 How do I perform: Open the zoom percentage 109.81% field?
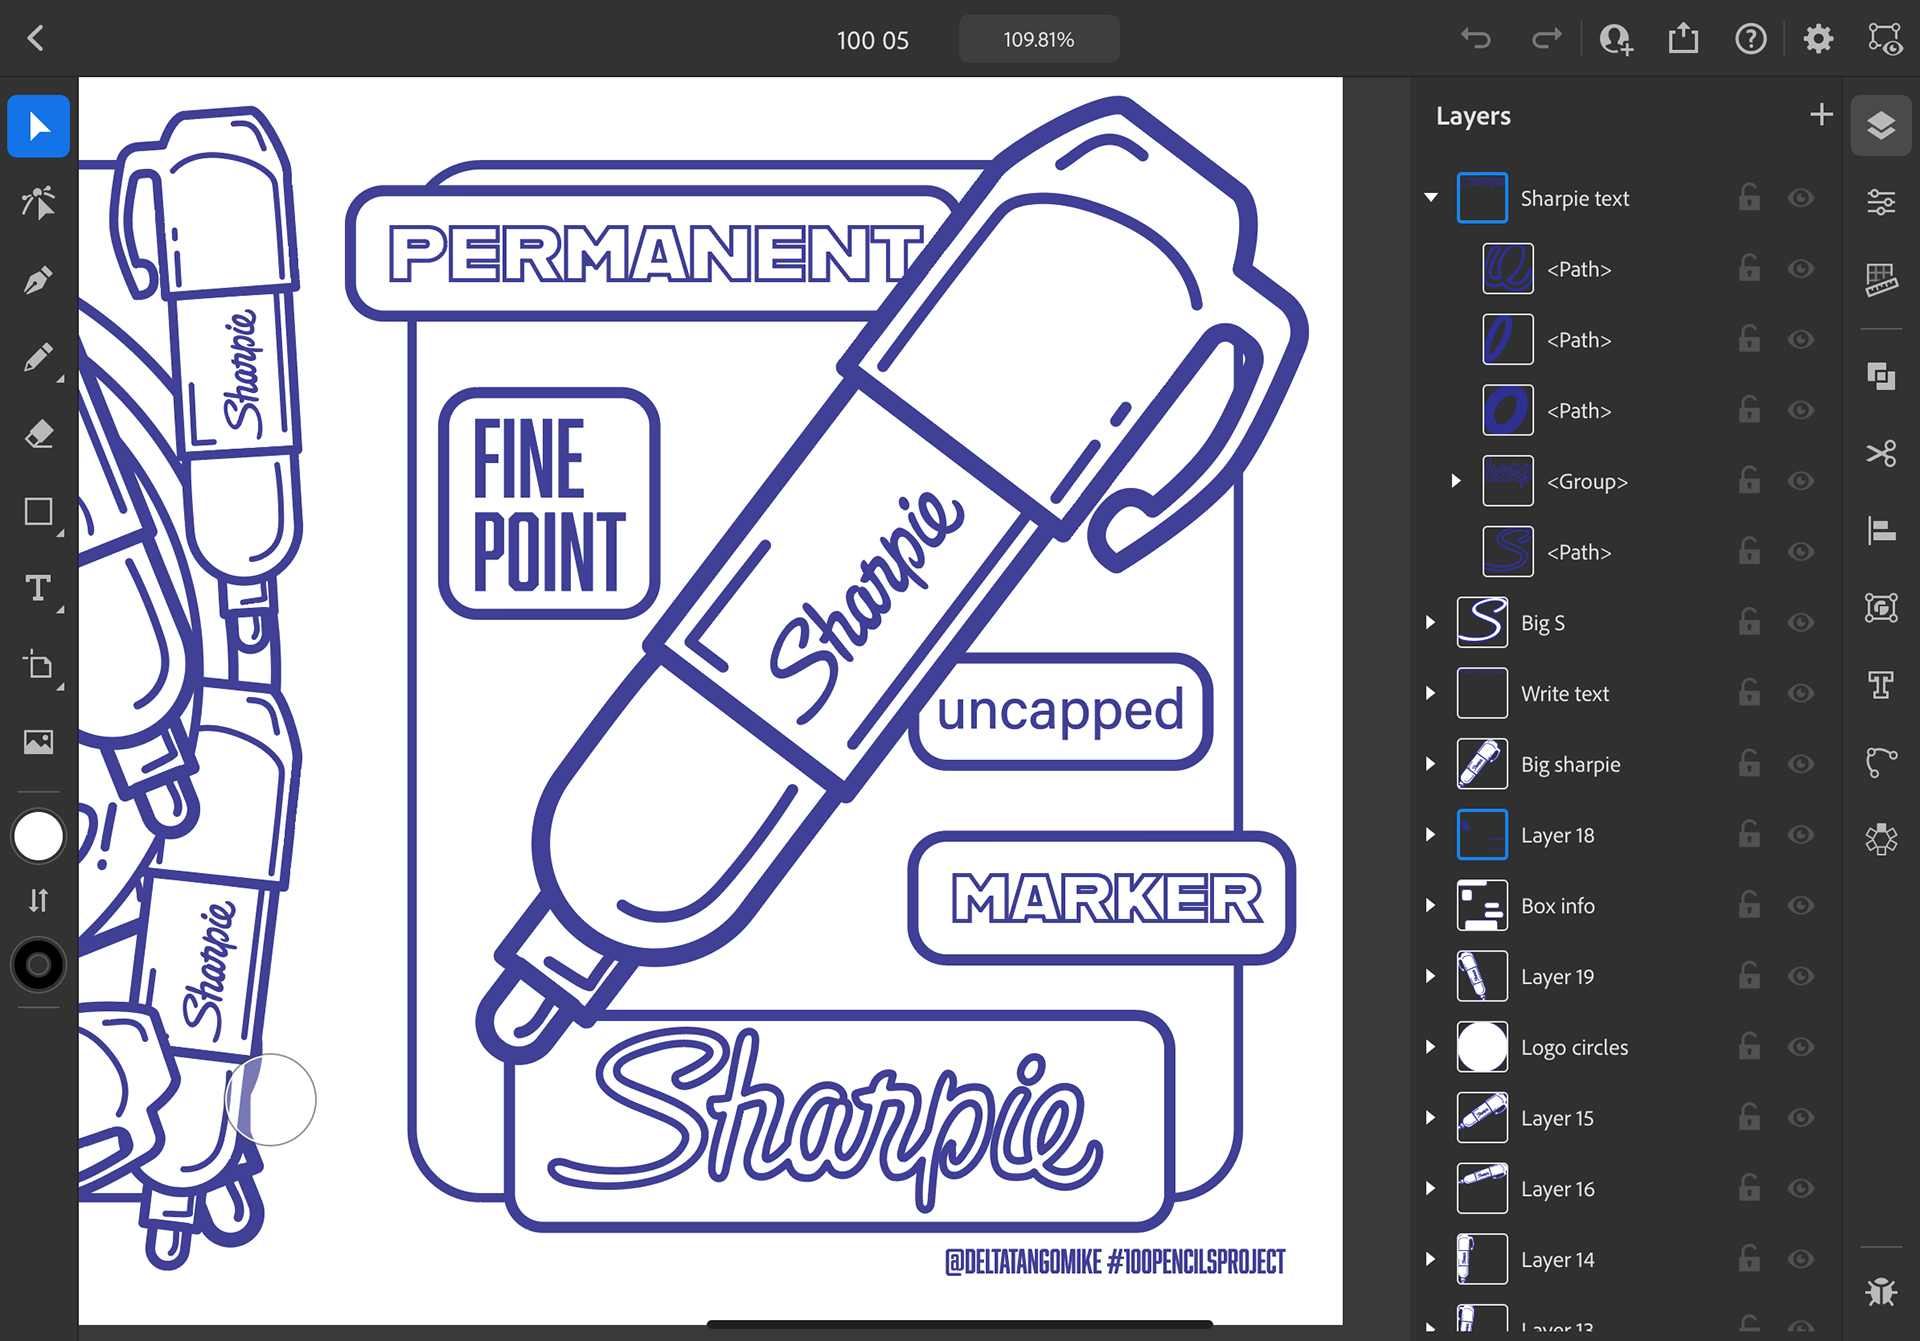coord(1038,40)
